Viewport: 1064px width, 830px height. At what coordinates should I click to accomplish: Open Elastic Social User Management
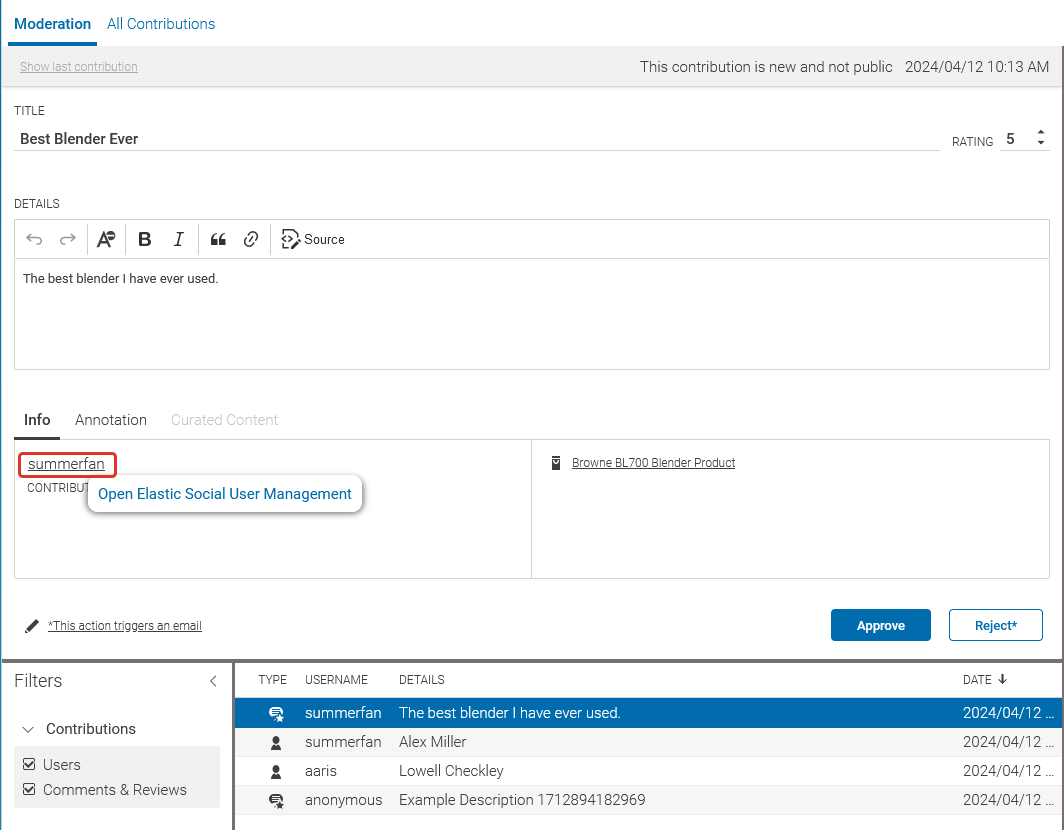[224, 493]
